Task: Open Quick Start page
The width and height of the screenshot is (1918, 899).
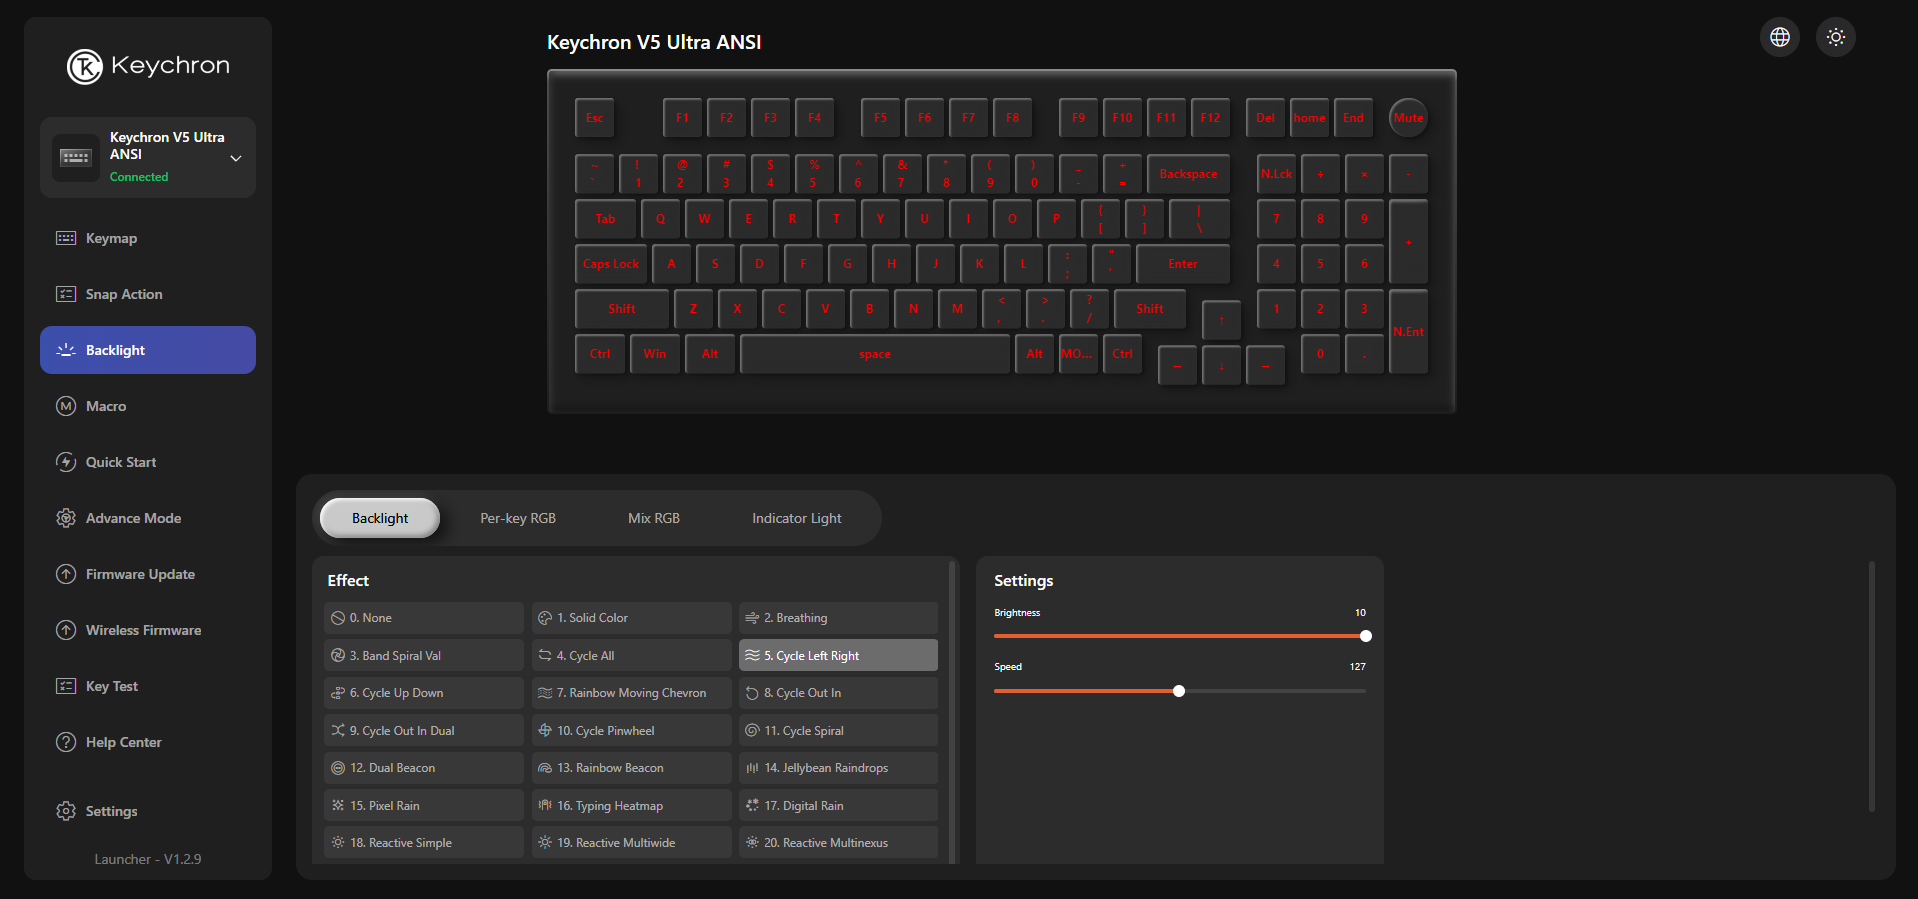Action: coord(148,462)
